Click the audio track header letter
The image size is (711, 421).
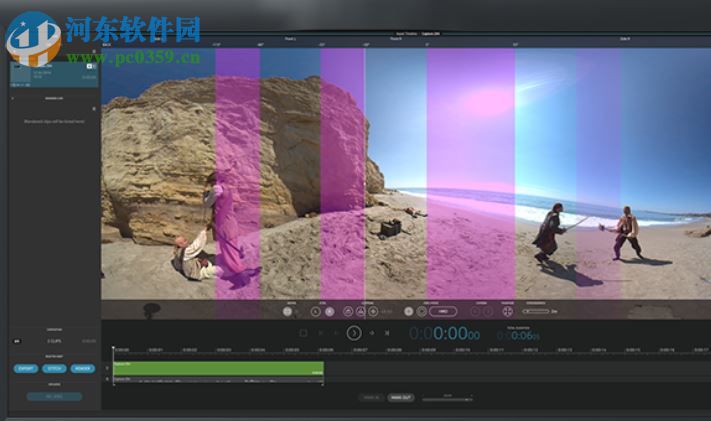pos(107,379)
